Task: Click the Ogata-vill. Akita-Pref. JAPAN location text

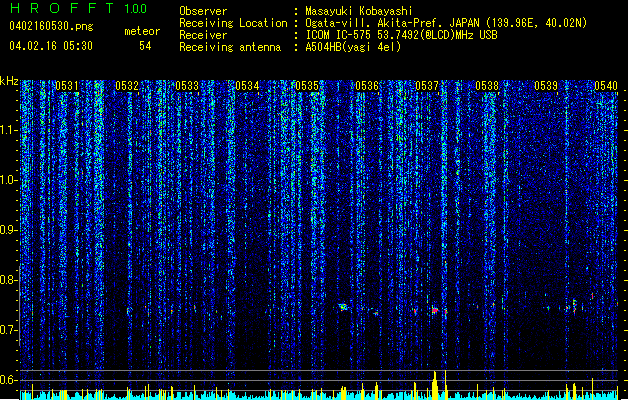Action: tap(446, 23)
